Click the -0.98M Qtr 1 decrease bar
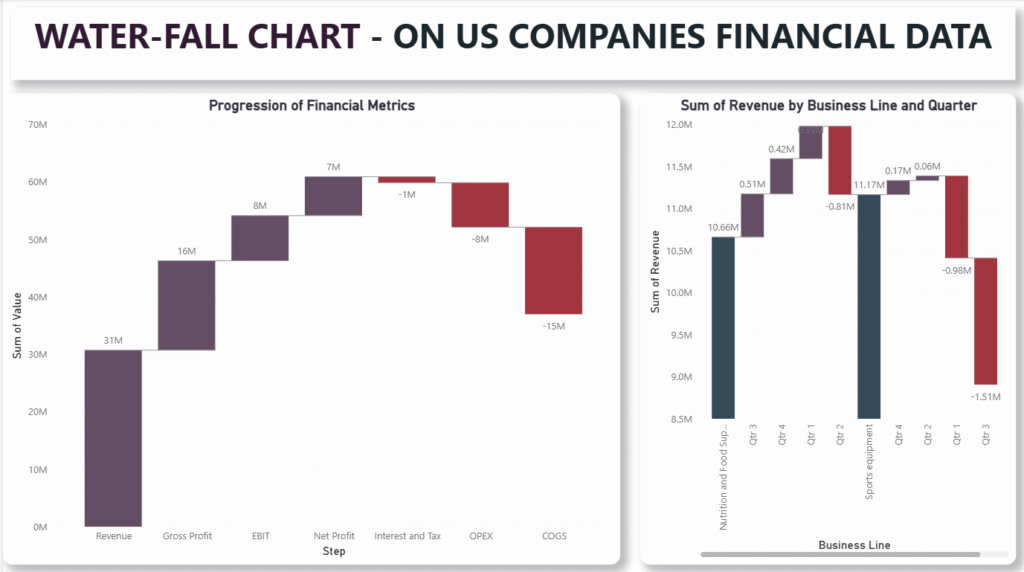The width and height of the screenshot is (1024, 572). (x=957, y=217)
